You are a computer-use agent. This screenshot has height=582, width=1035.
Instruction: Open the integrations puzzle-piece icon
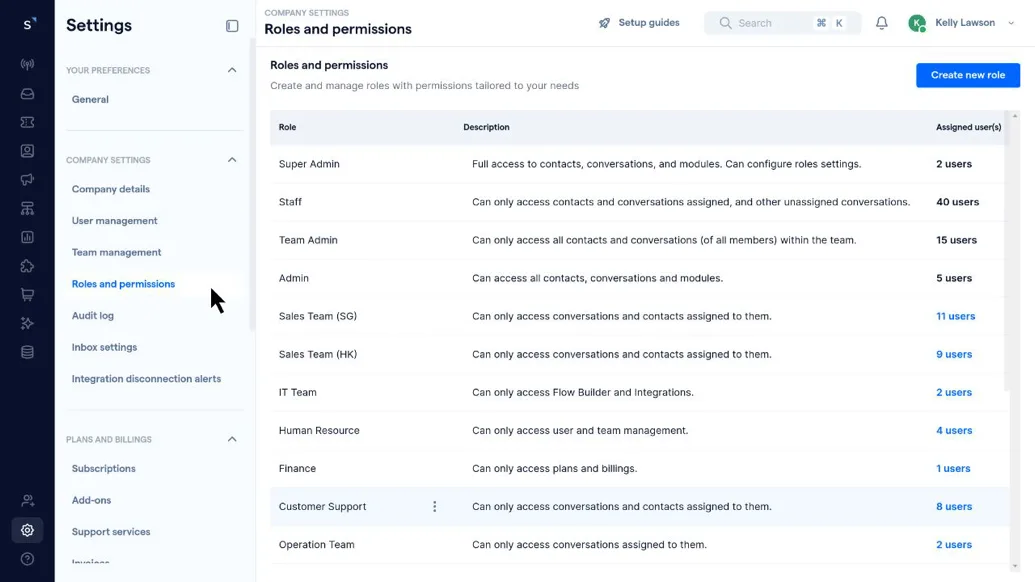click(27, 266)
